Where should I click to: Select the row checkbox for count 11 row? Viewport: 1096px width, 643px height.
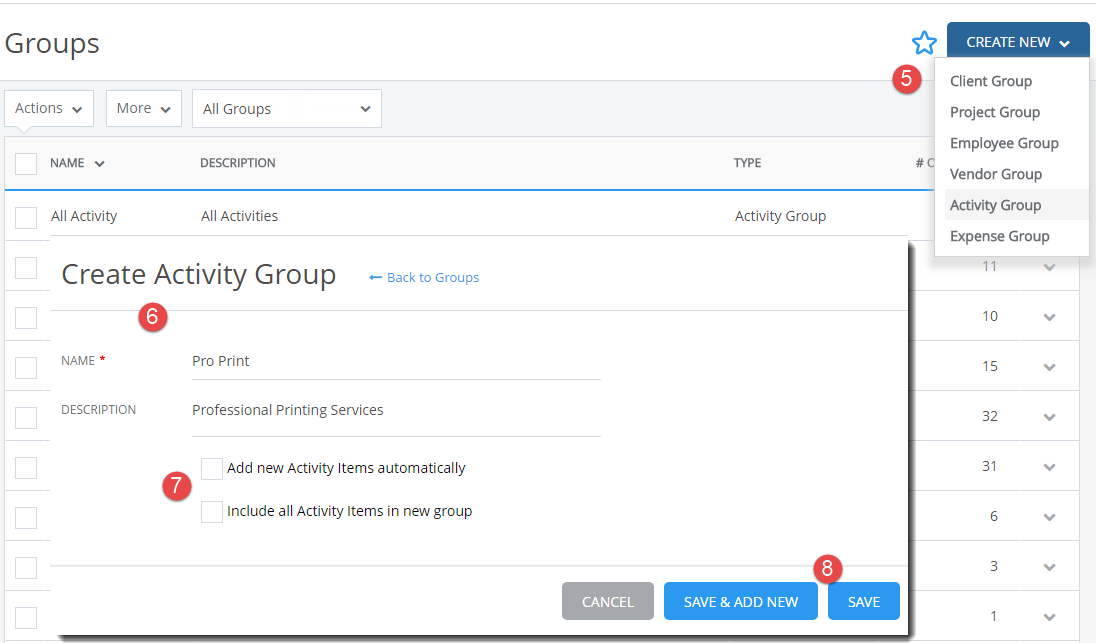pos(26,268)
